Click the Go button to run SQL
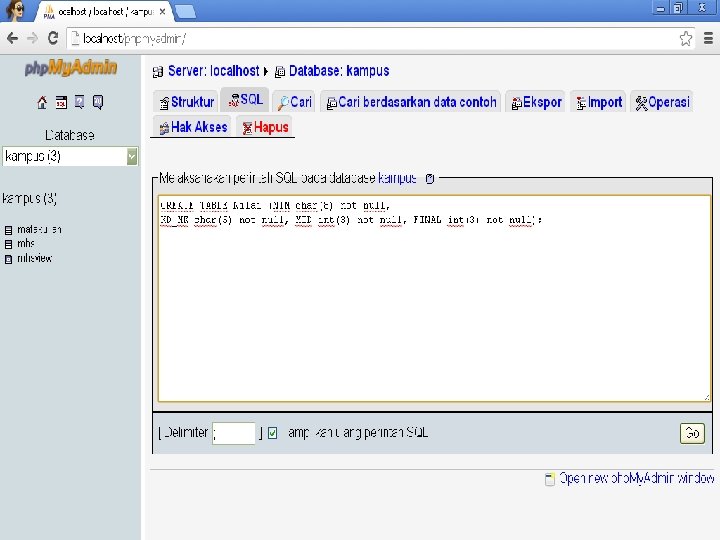720x540 pixels. click(692, 433)
